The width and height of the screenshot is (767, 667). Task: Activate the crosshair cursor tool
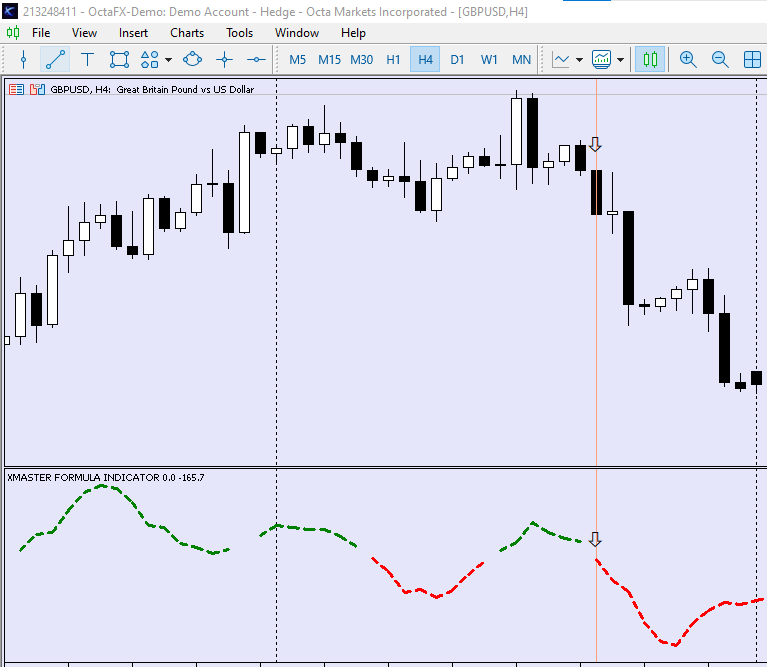(225, 60)
